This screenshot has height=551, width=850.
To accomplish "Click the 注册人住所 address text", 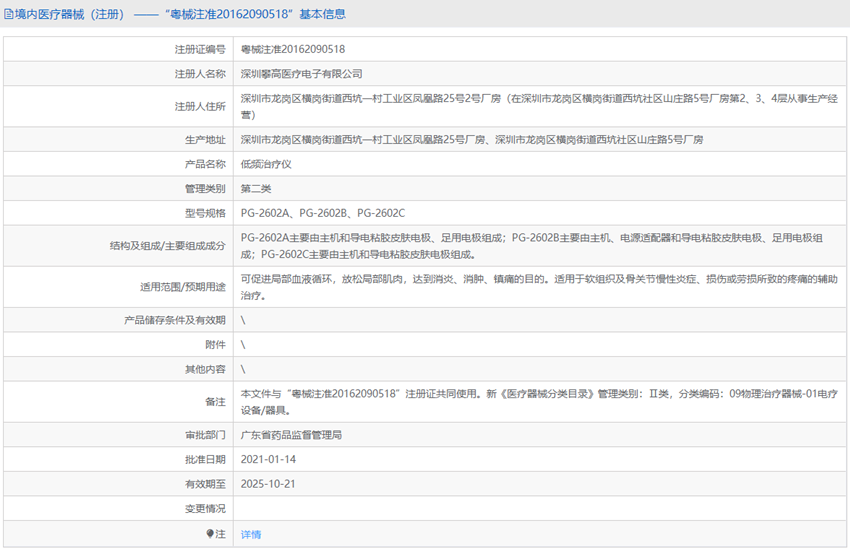I will coord(535,107).
